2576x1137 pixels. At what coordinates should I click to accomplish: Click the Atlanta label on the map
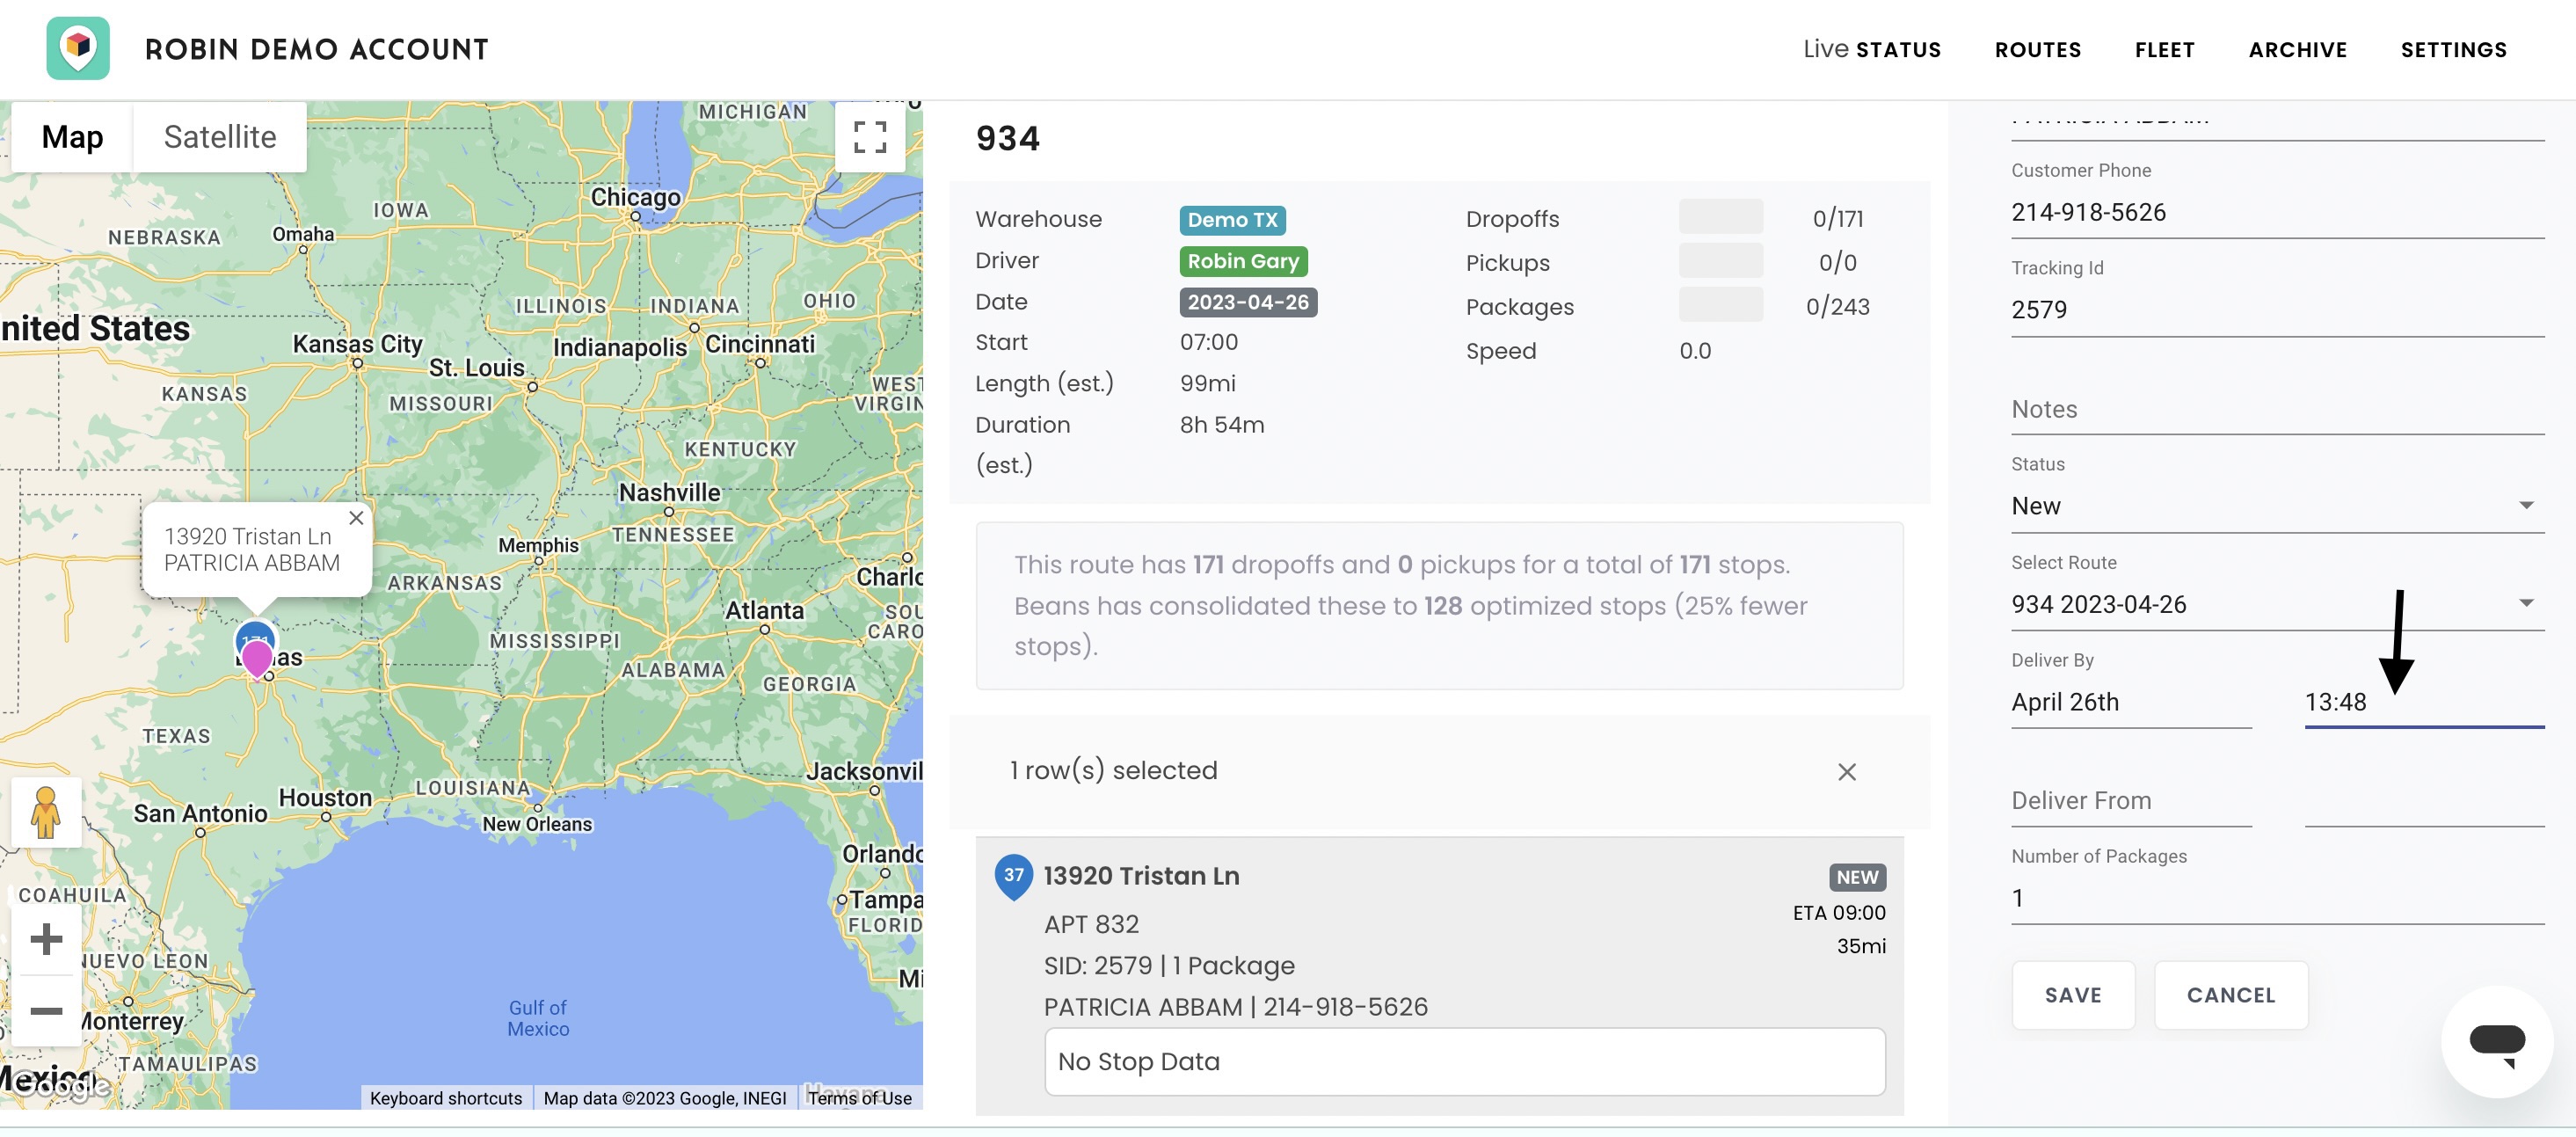click(764, 610)
